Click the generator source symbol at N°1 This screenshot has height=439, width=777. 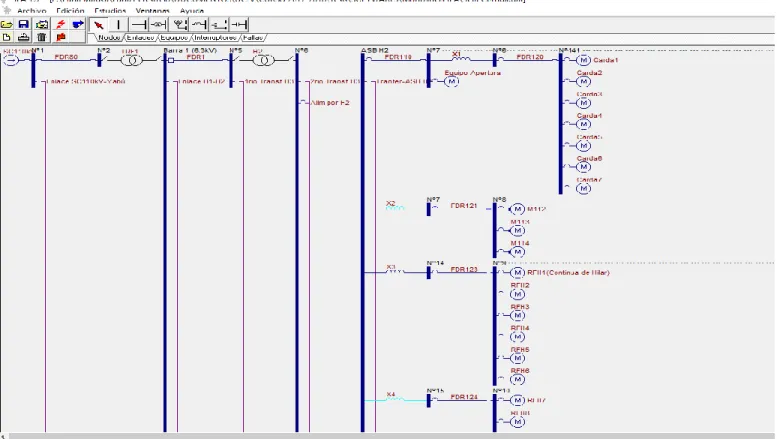coord(10,60)
